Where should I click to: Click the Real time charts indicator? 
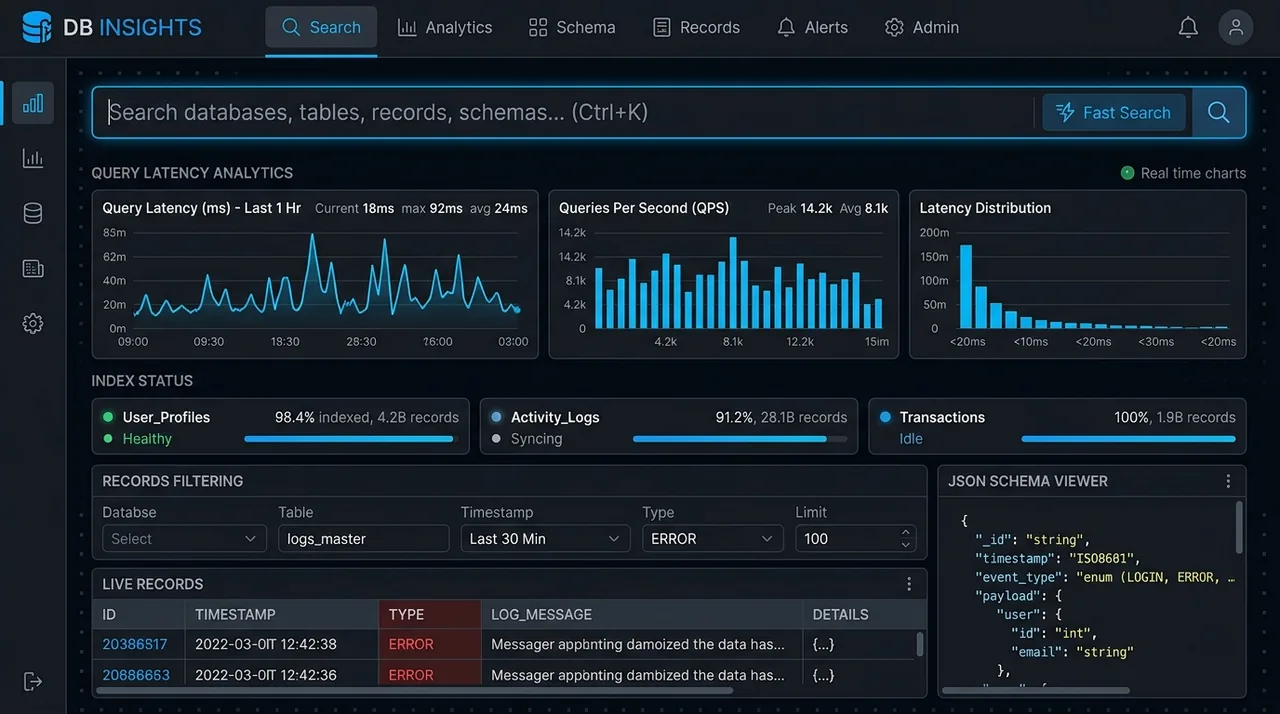[x=1183, y=173]
